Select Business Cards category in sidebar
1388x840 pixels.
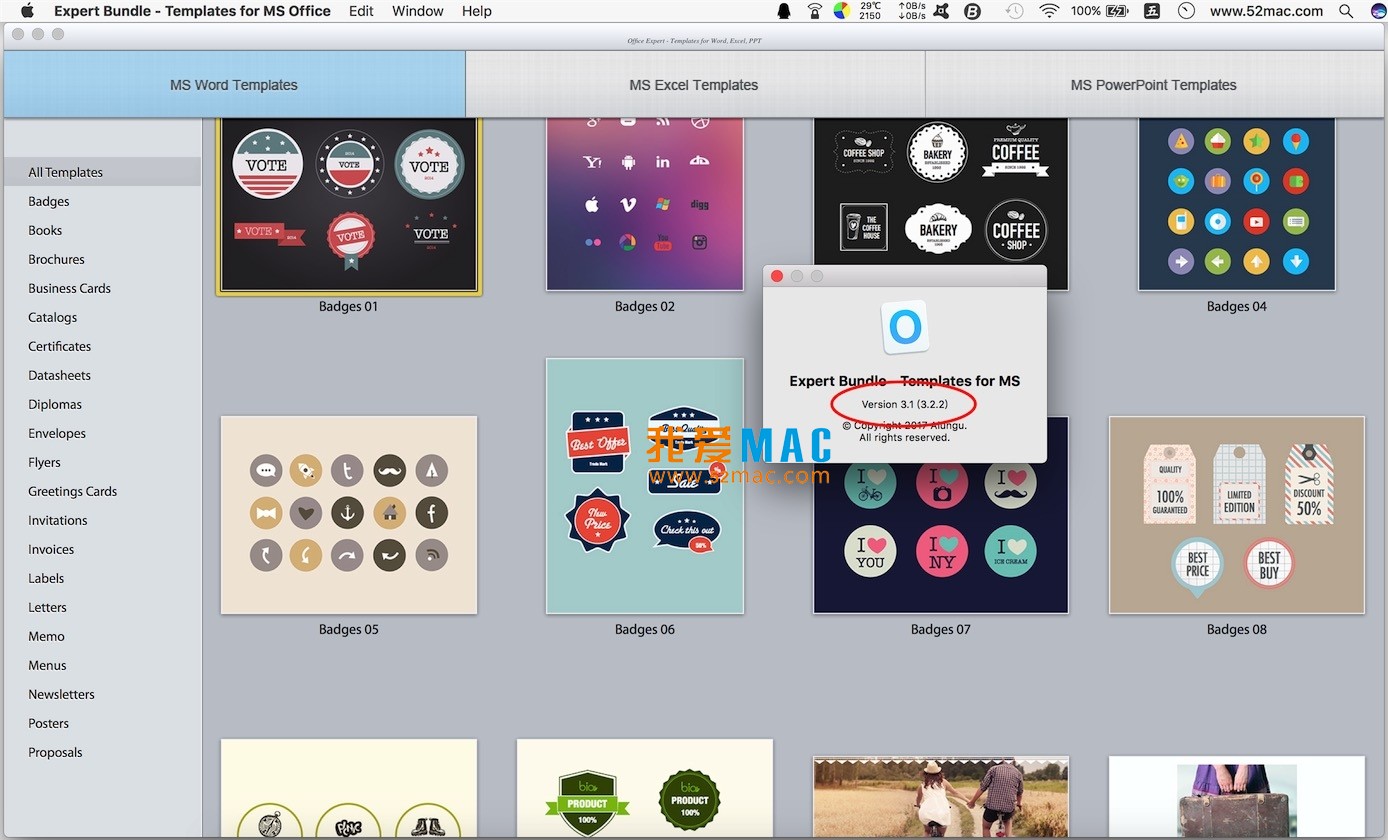click(x=69, y=288)
